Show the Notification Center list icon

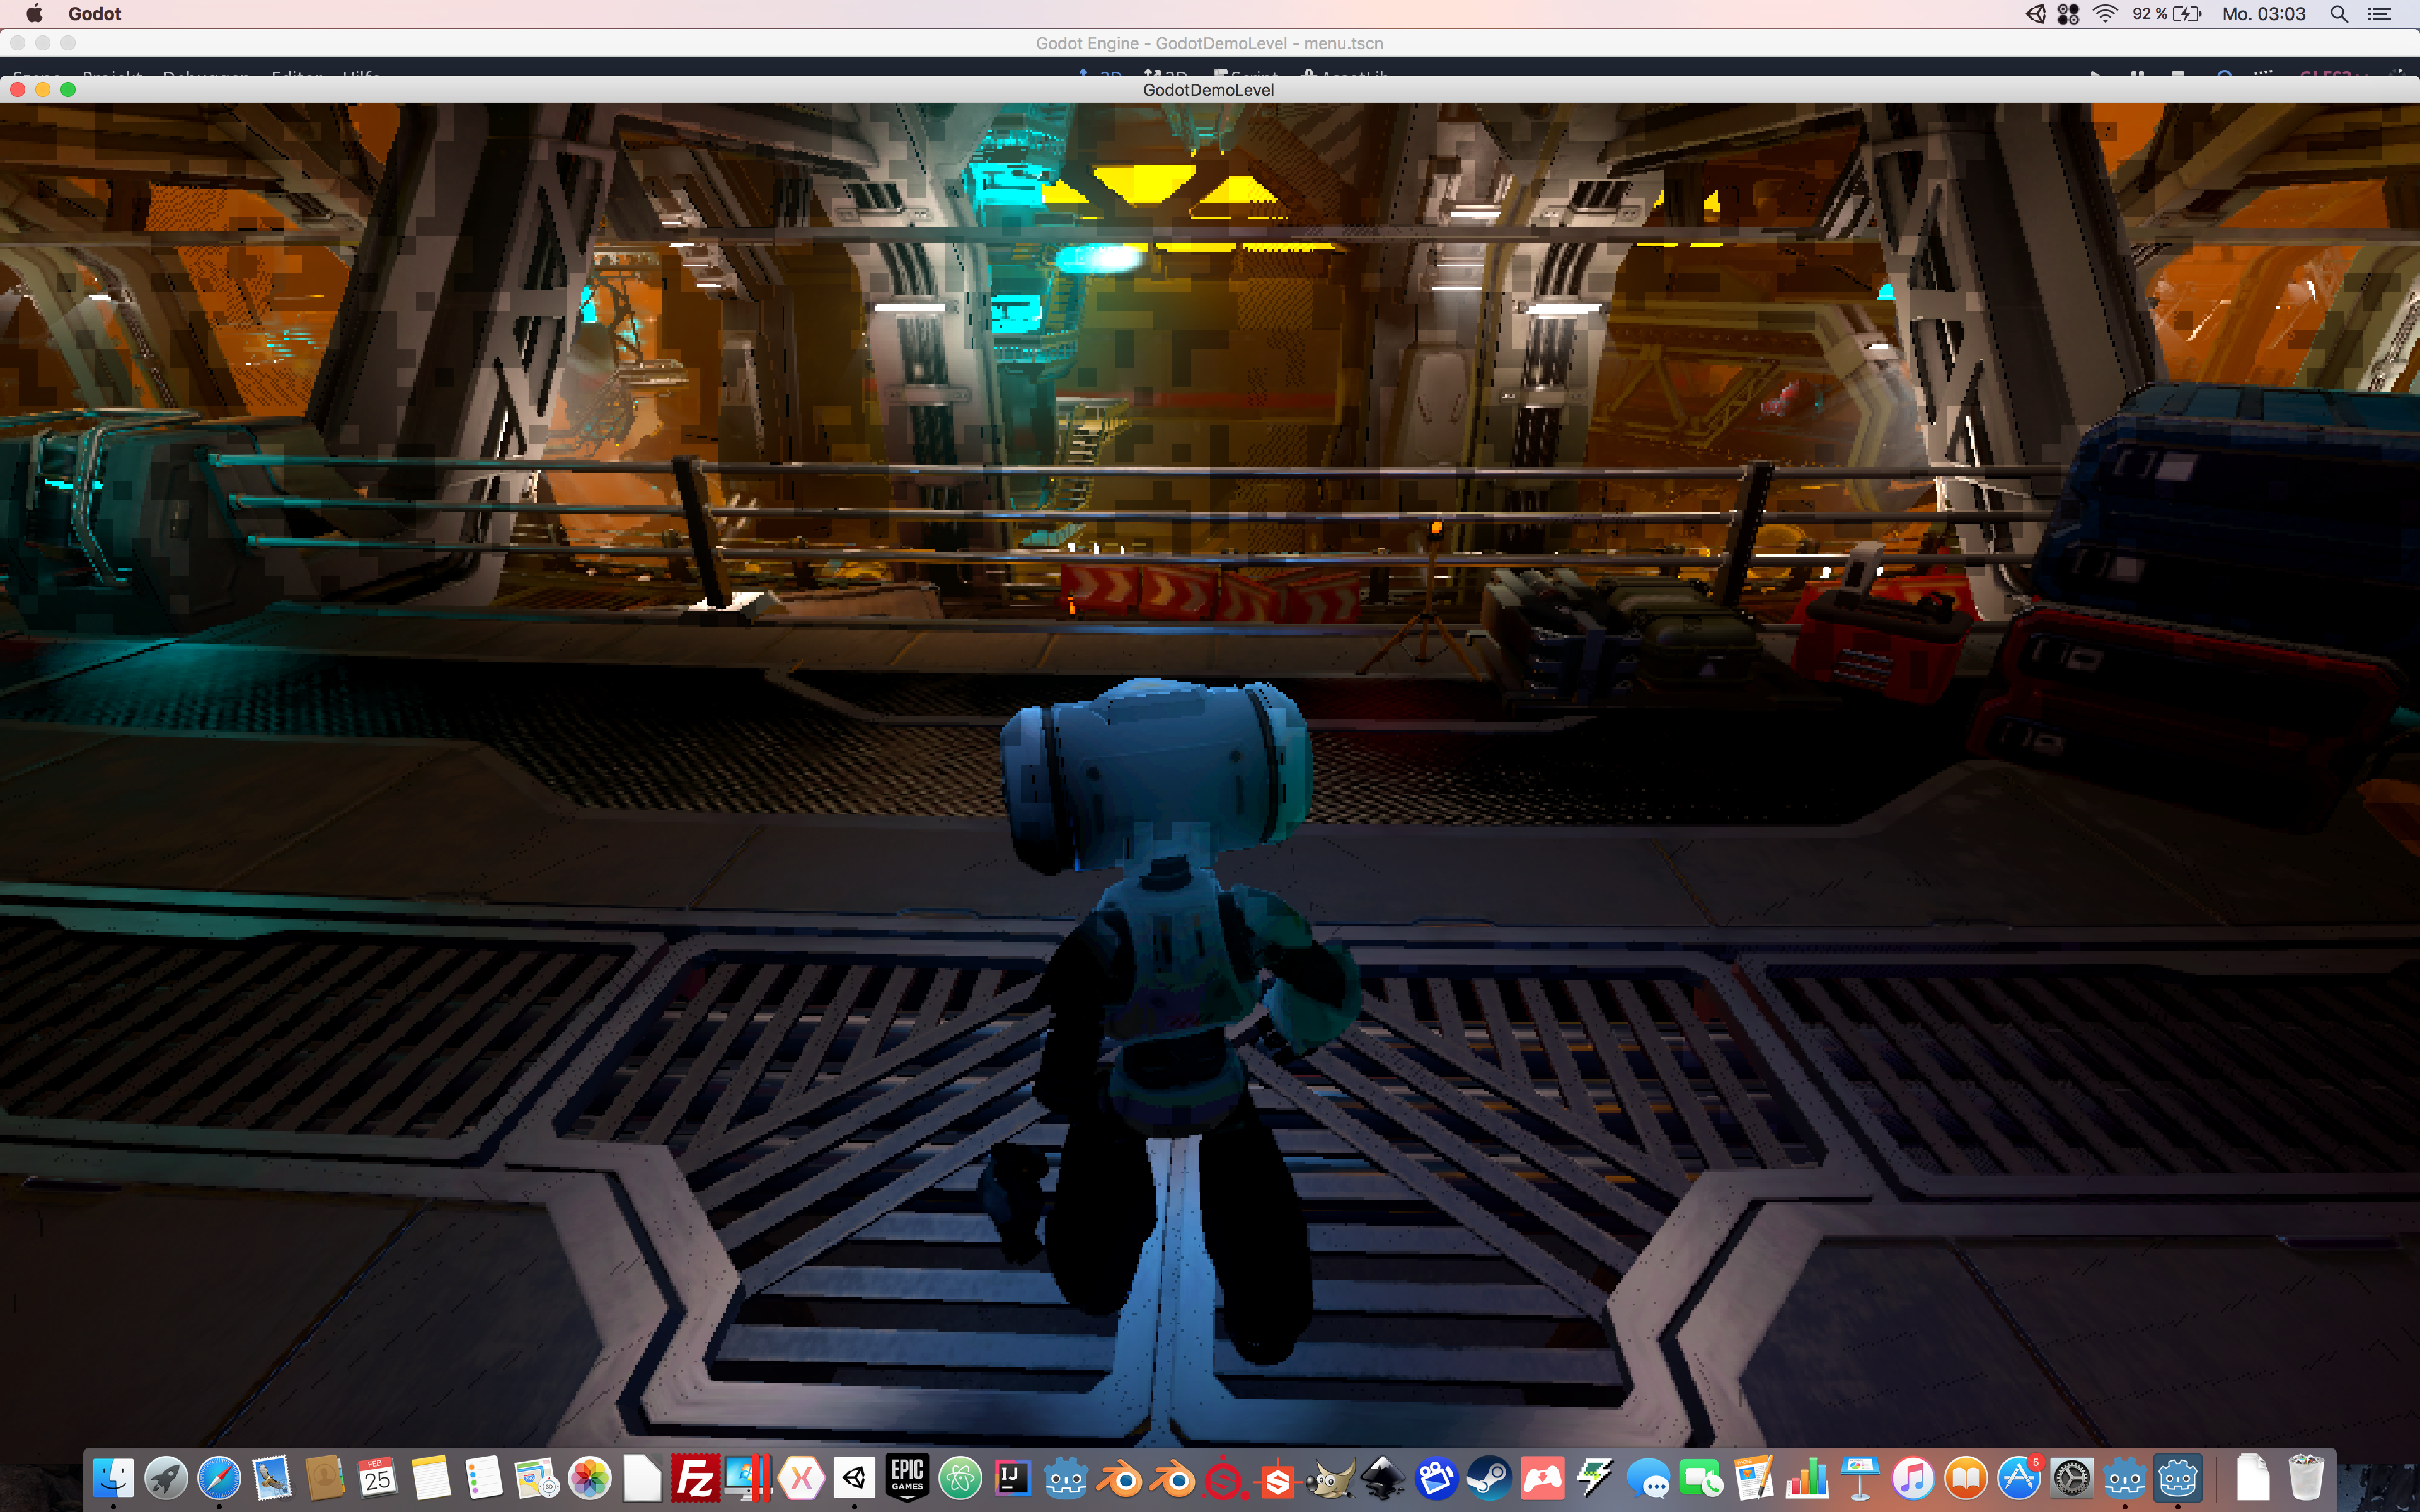[2380, 14]
